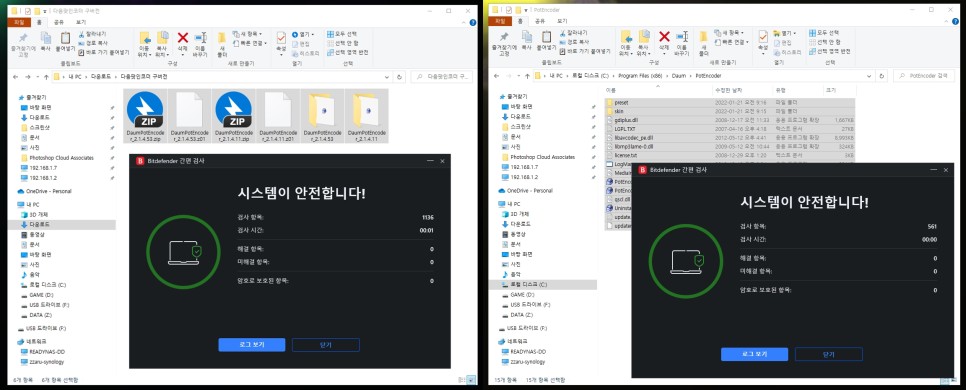Screen dimensions: 966x390
Task: Select DaumPotEncoder_2.1.4.11.zip file thumbnail
Action: point(233,116)
